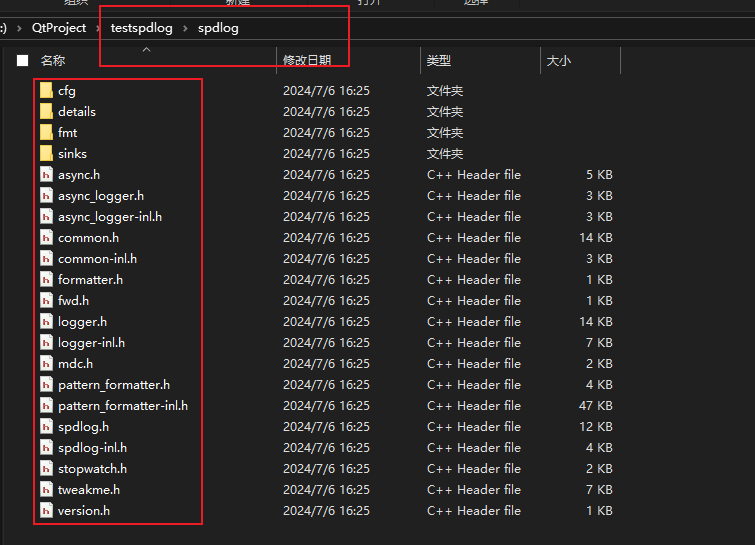The height and width of the screenshot is (545, 755).
Task: Select the fwd.h file icon
Action: pyautogui.click(x=46, y=300)
